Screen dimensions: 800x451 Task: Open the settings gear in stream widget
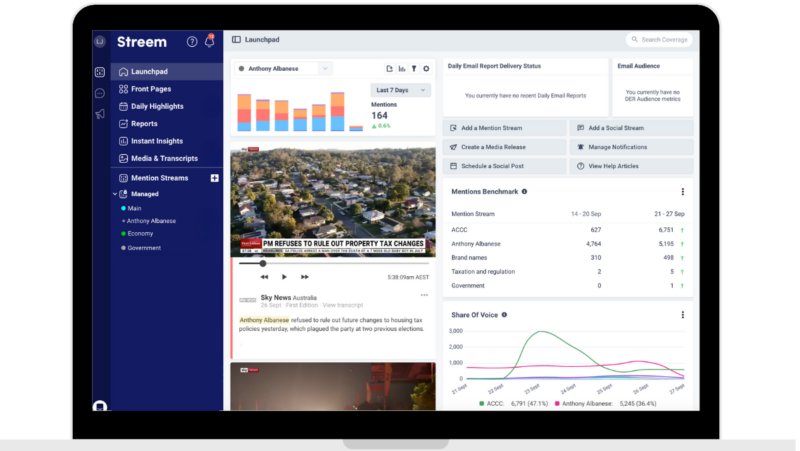point(427,68)
